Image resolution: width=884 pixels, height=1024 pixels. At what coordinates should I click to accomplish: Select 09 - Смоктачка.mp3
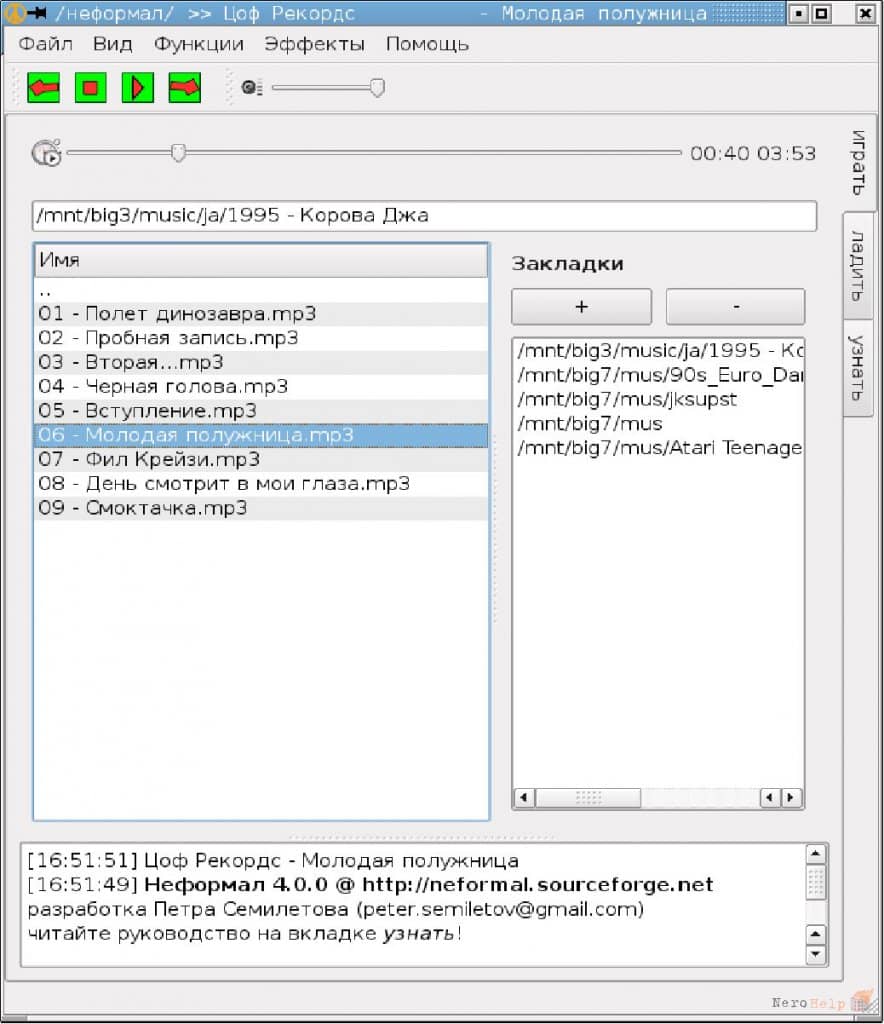click(260, 508)
